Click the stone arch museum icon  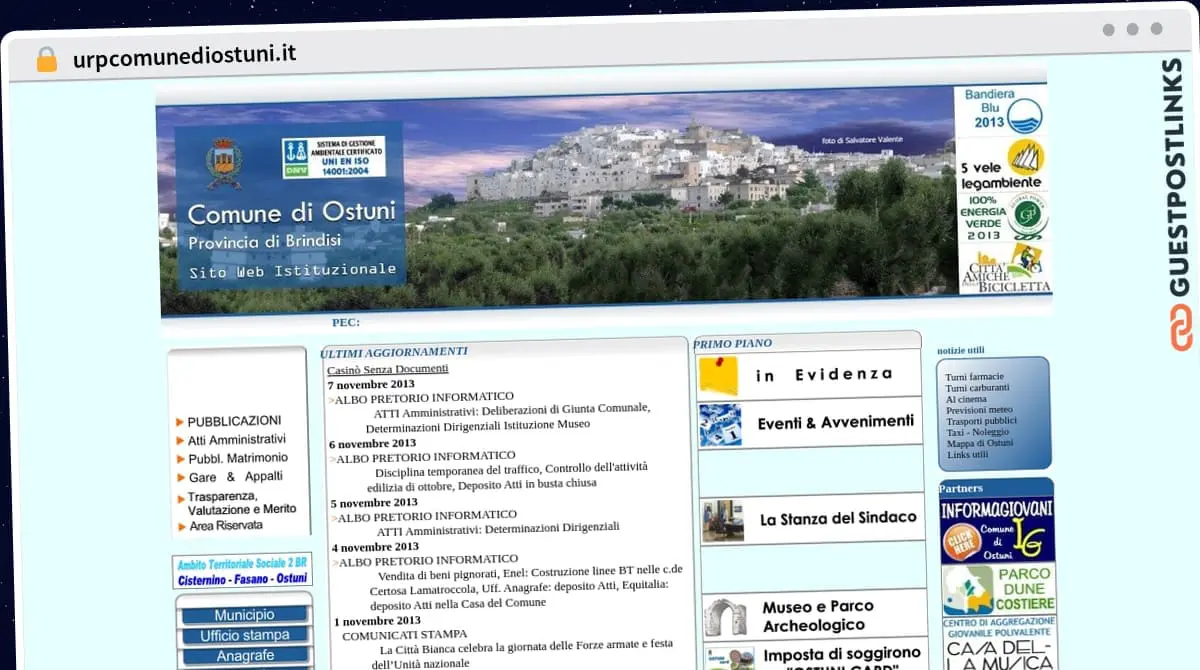pyautogui.click(x=724, y=616)
